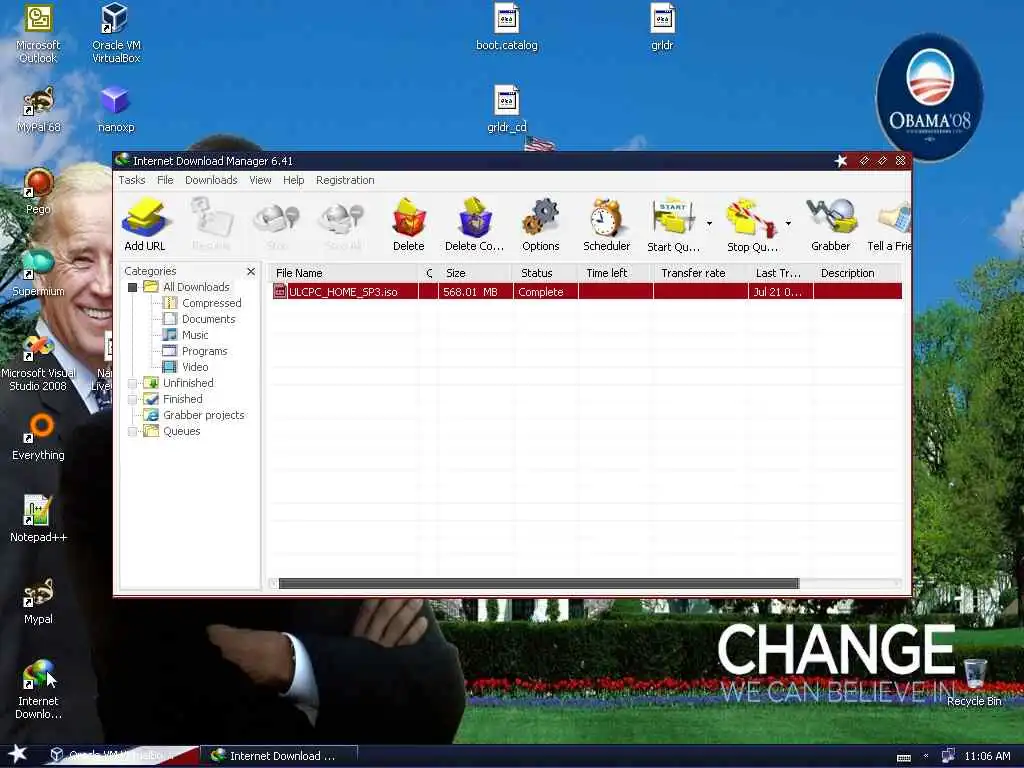Click the Add URL toolbar icon
Image resolution: width=1024 pixels, height=768 pixels.
coord(144,224)
